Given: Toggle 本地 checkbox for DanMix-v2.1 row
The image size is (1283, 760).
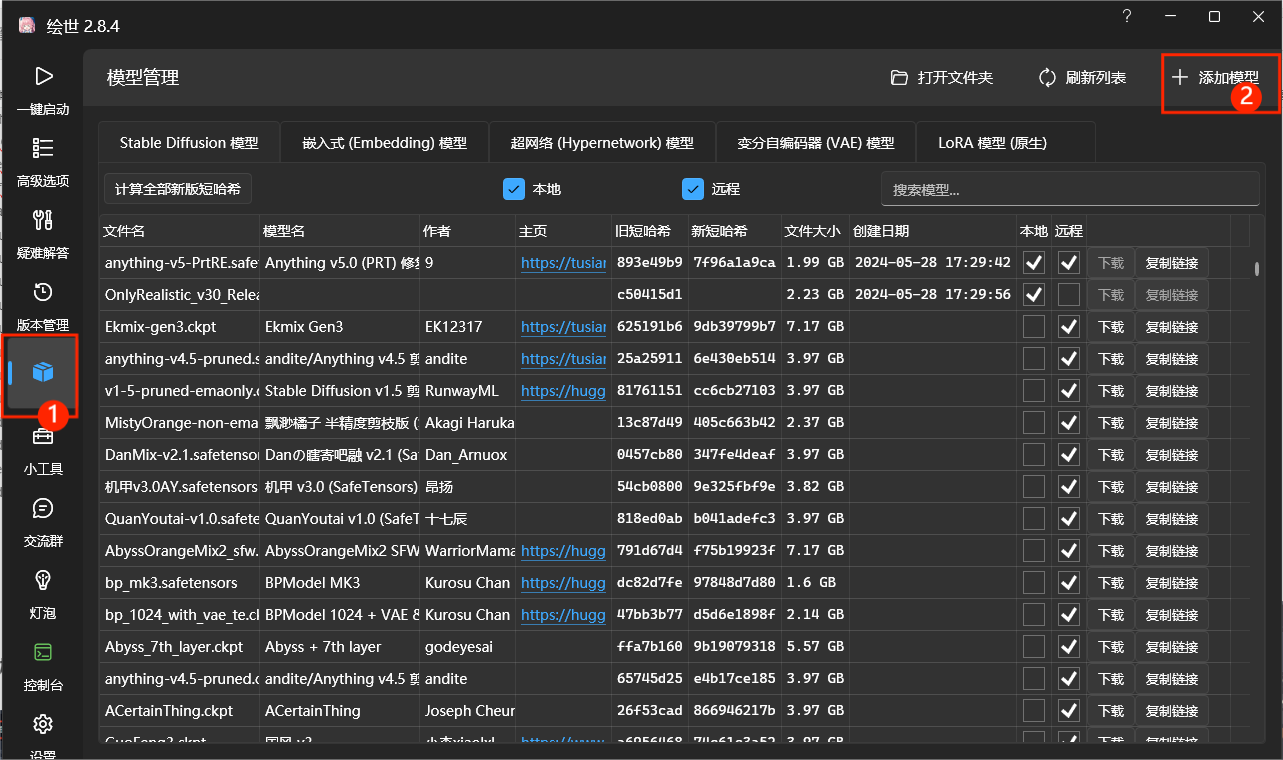Looking at the screenshot, I should 1034,455.
